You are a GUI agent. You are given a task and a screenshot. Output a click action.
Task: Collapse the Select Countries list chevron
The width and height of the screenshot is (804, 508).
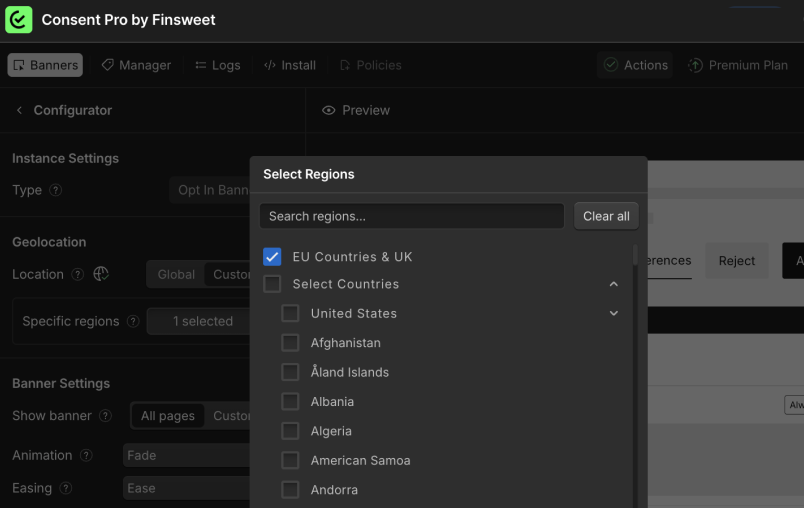click(613, 284)
